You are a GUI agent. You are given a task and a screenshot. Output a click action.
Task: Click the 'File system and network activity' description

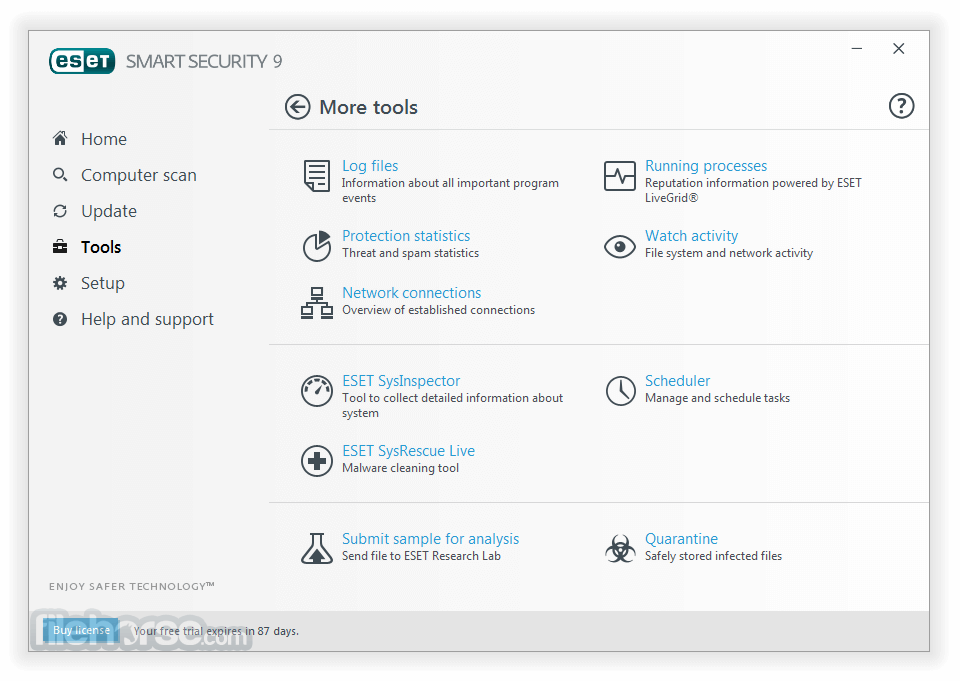[729, 253]
